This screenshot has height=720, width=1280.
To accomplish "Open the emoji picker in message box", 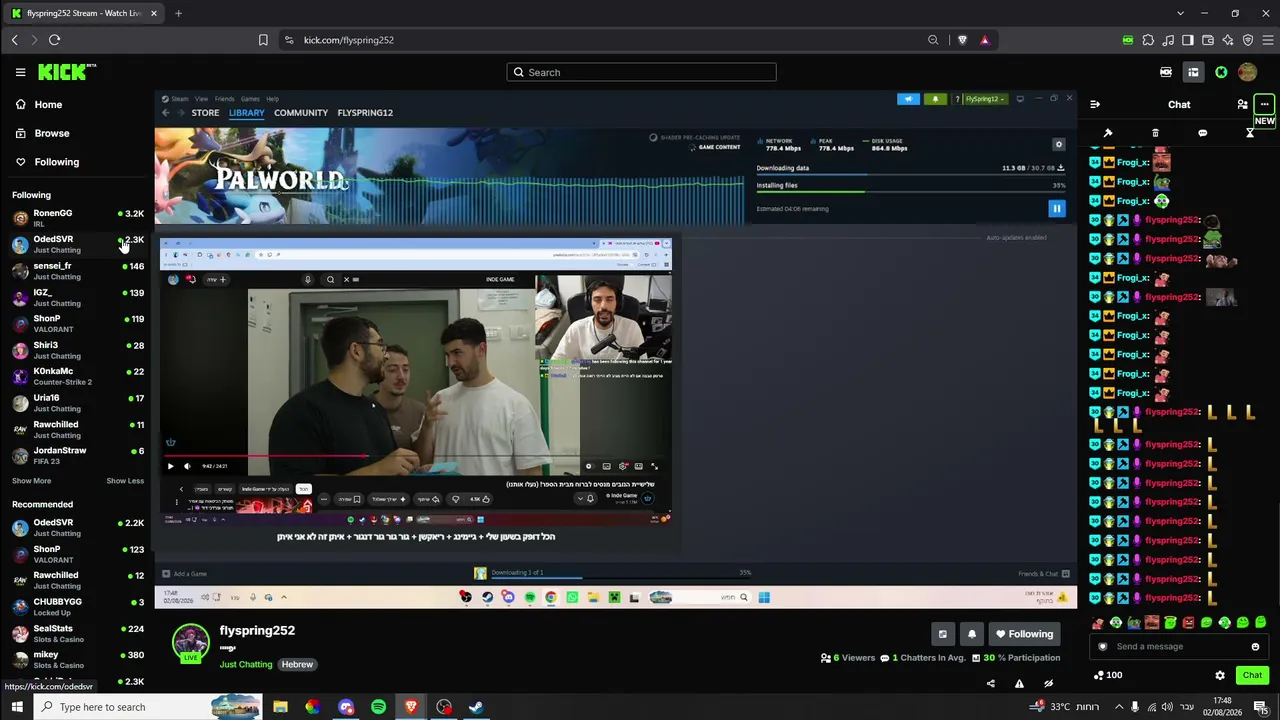I will click(x=1255, y=647).
